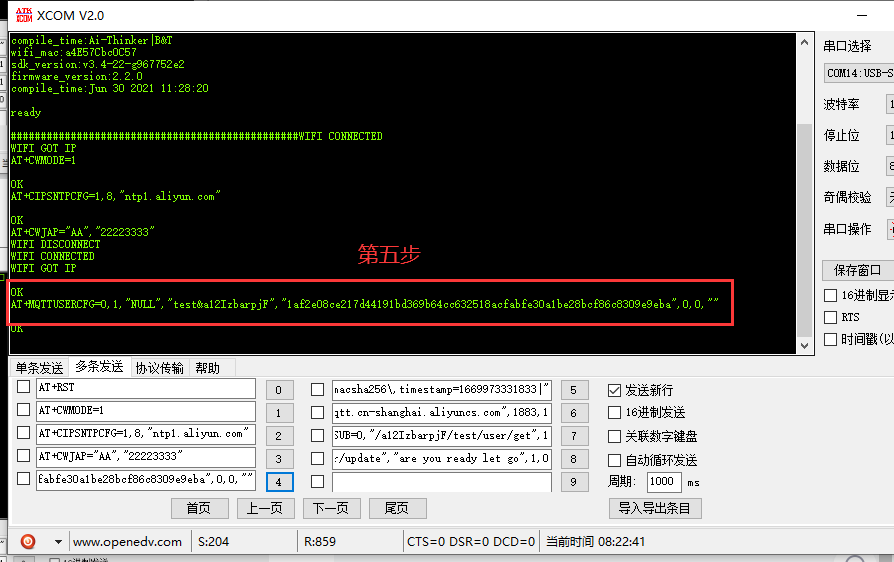
Task: Tick the checkbox beside AT+CIPSNTPCFG command
Action: point(23,433)
